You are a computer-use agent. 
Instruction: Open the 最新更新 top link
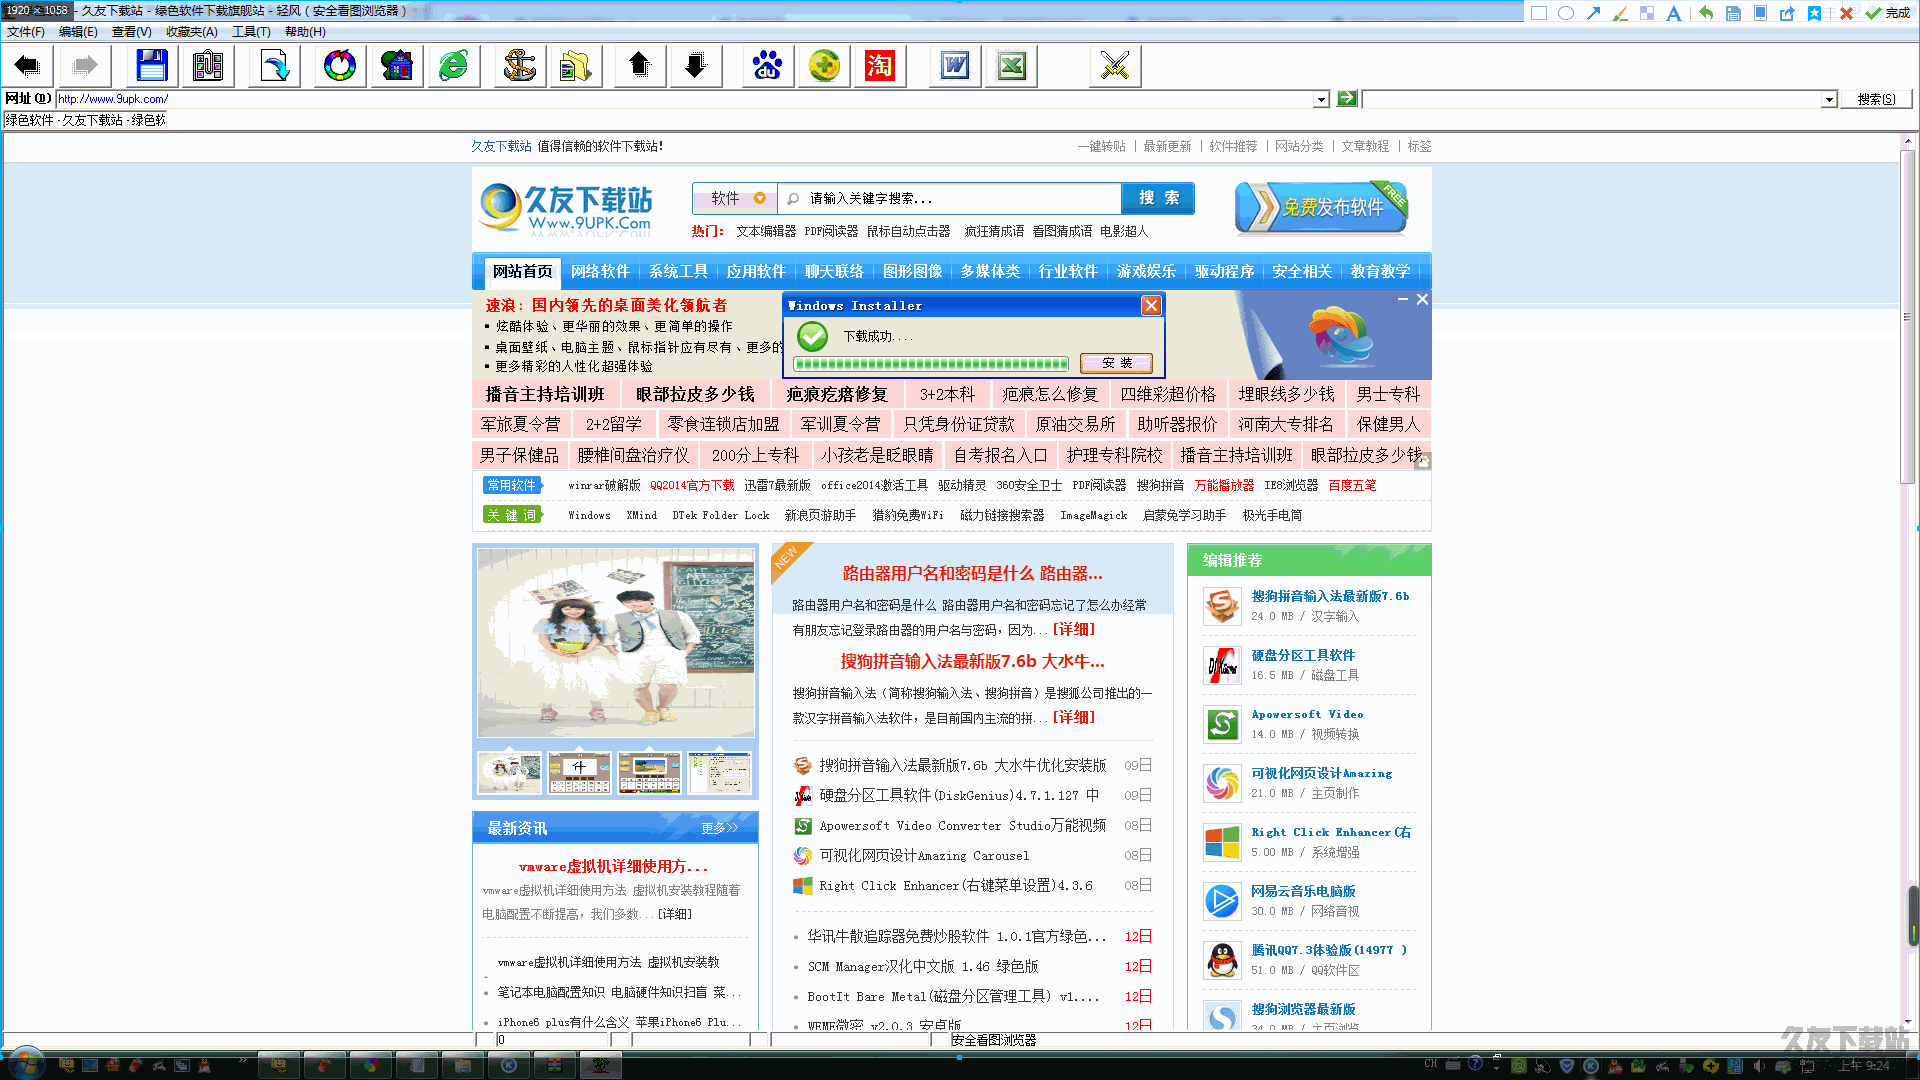pos(1167,146)
